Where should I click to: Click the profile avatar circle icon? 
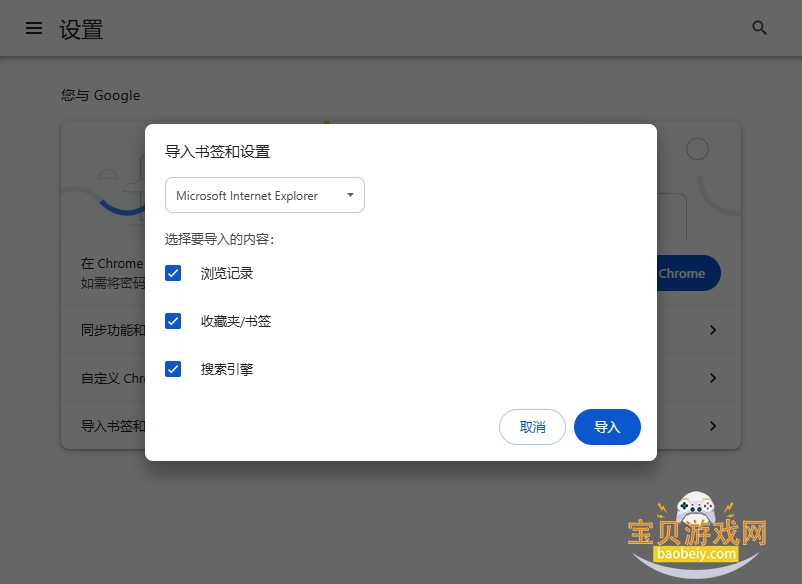(697, 149)
